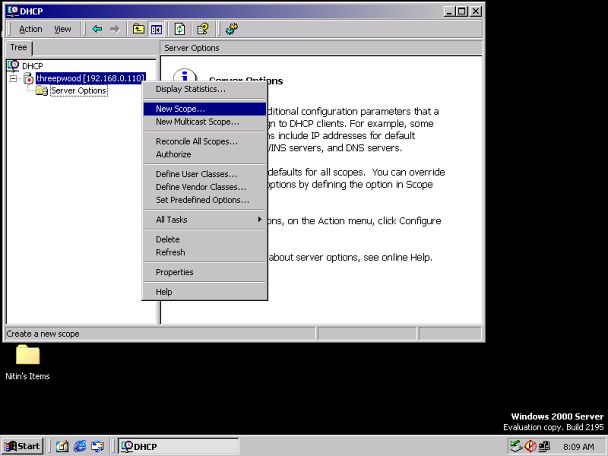Screen dimensions: 608x456
Task: Click the Server Options folder icon
Action: 41,91
